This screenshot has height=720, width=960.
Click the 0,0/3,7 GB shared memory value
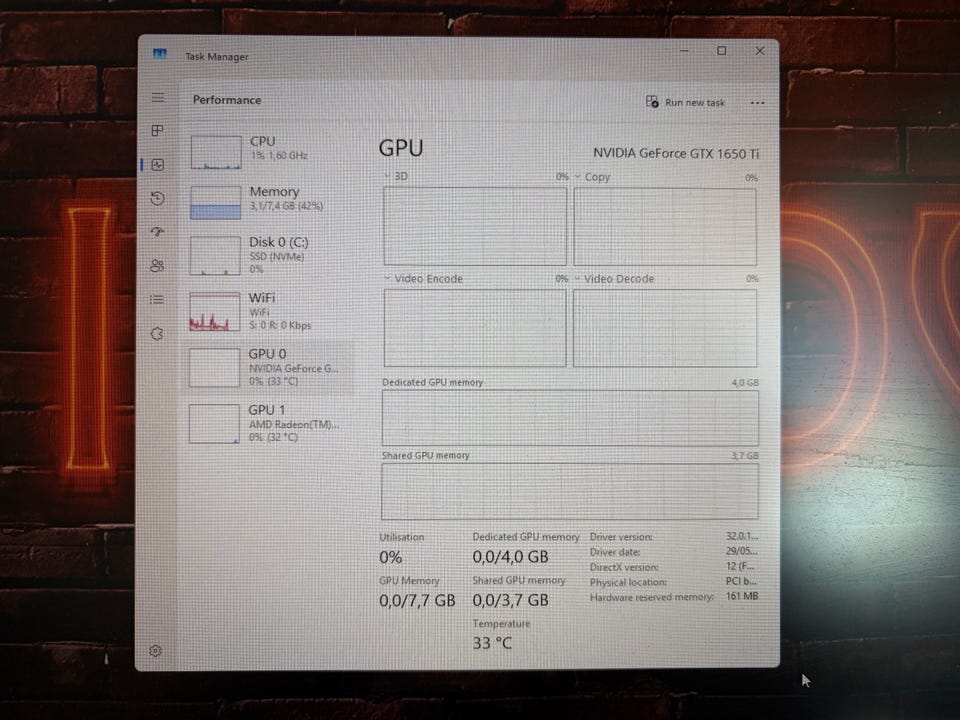(x=510, y=600)
